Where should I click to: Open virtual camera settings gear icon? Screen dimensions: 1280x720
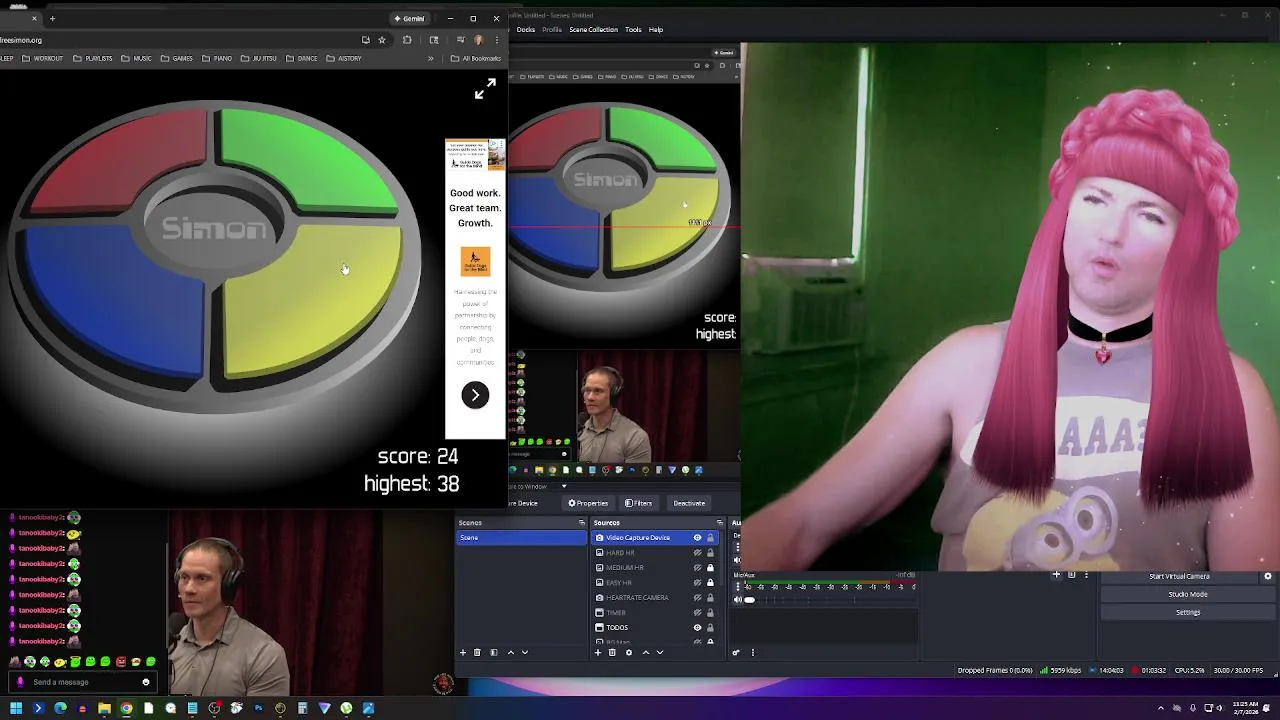pyautogui.click(x=1268, y=576)
